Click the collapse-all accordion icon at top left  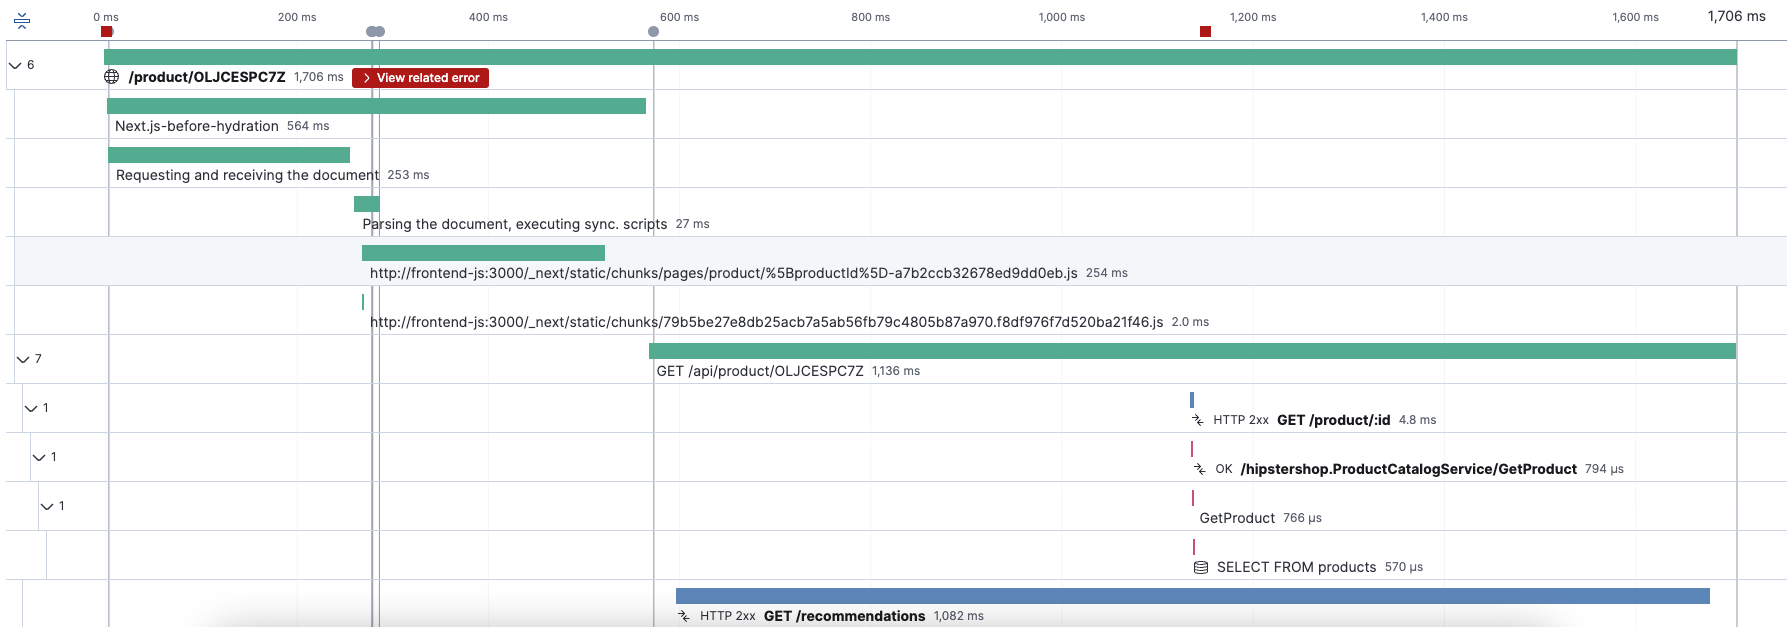tap(22, 20)
